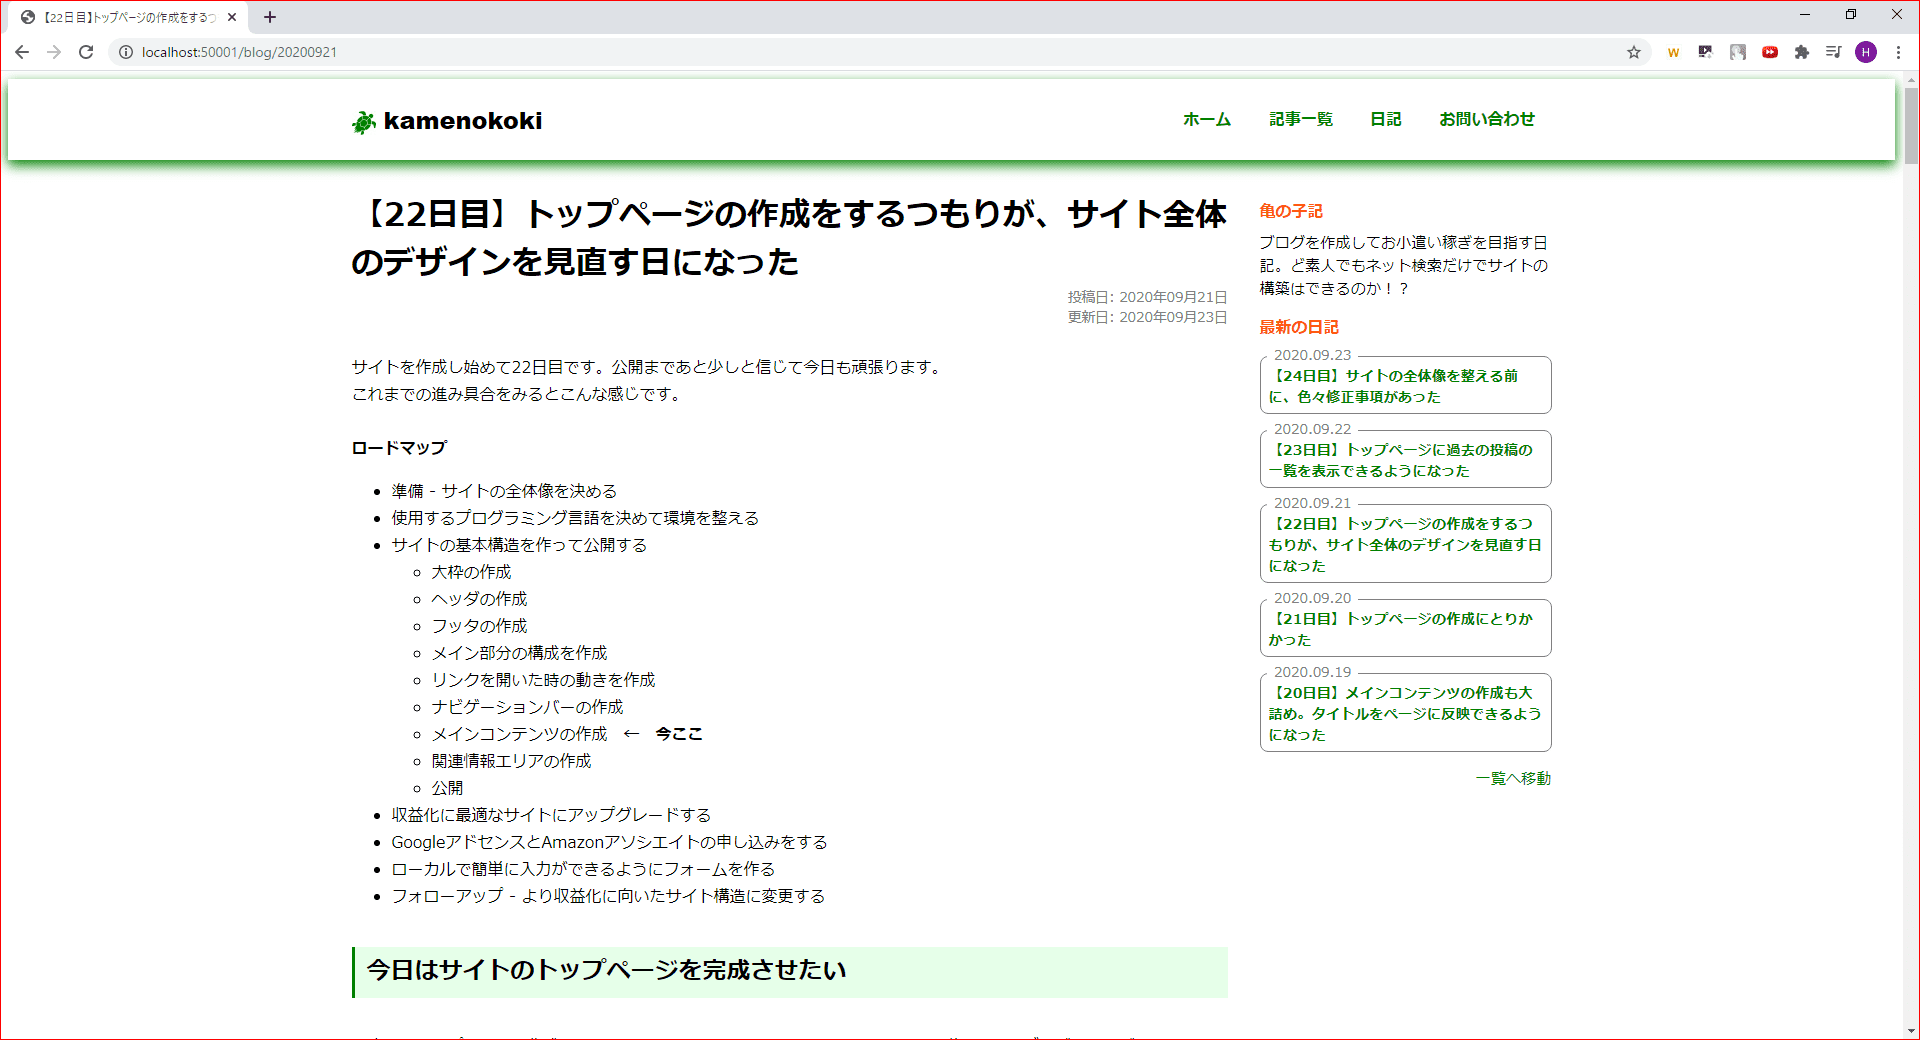Bookmark this page with the star icon
1920x1040 pixels.
tap(1634, 52)
